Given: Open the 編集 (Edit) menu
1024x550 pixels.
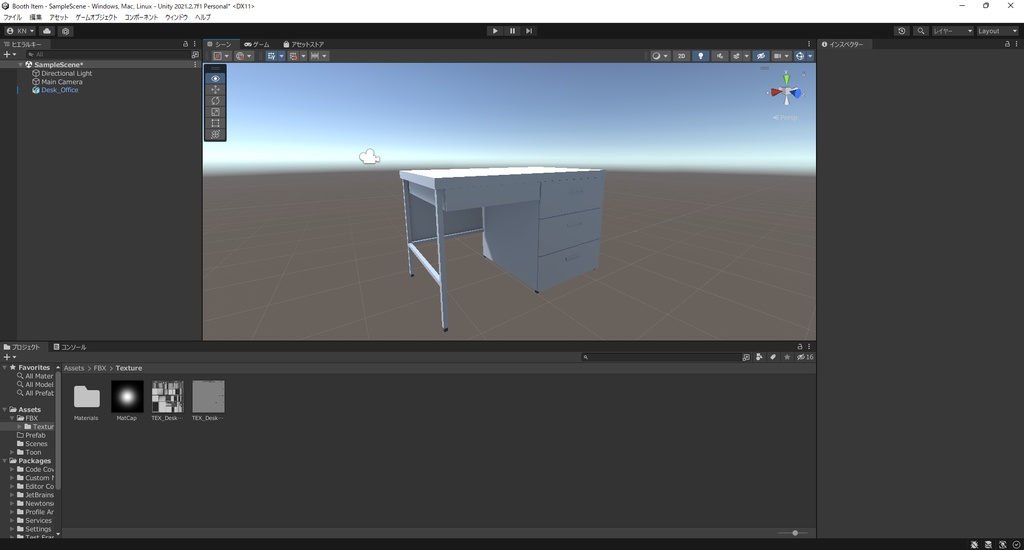Looking at the screenshot, I should coord(35,18).
